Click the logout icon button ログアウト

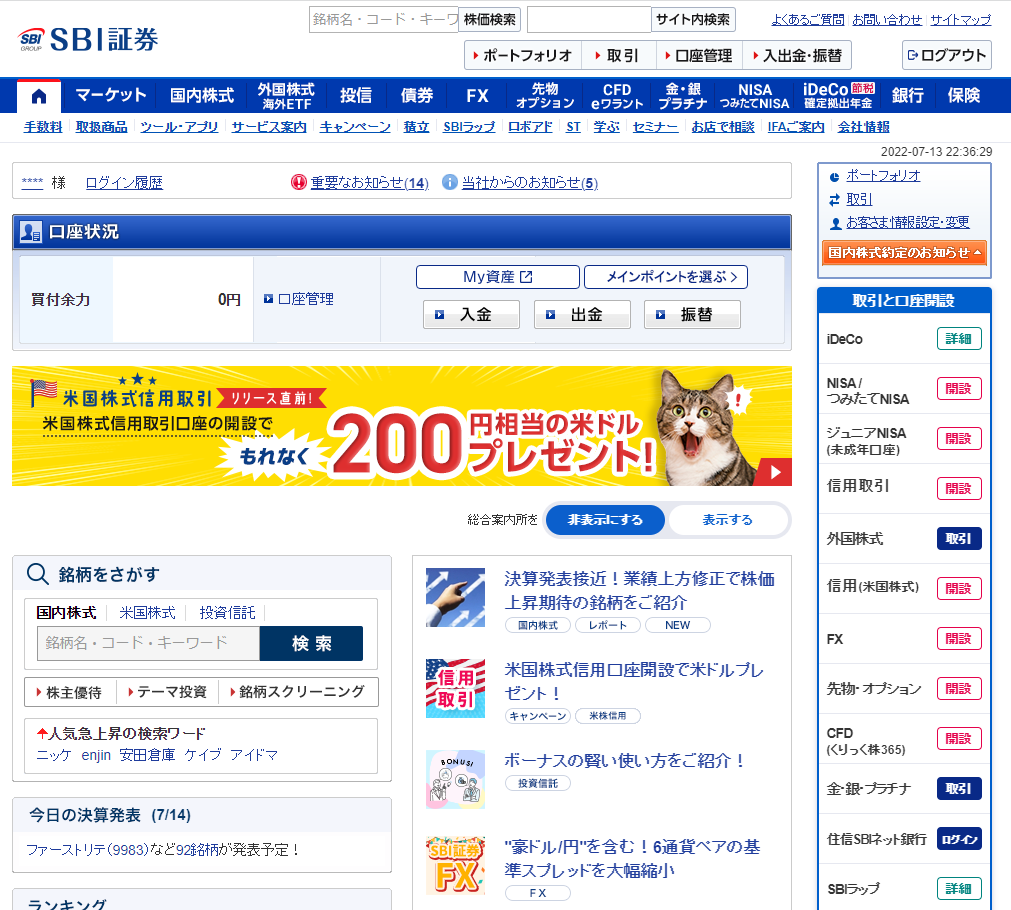pos(946,55)
